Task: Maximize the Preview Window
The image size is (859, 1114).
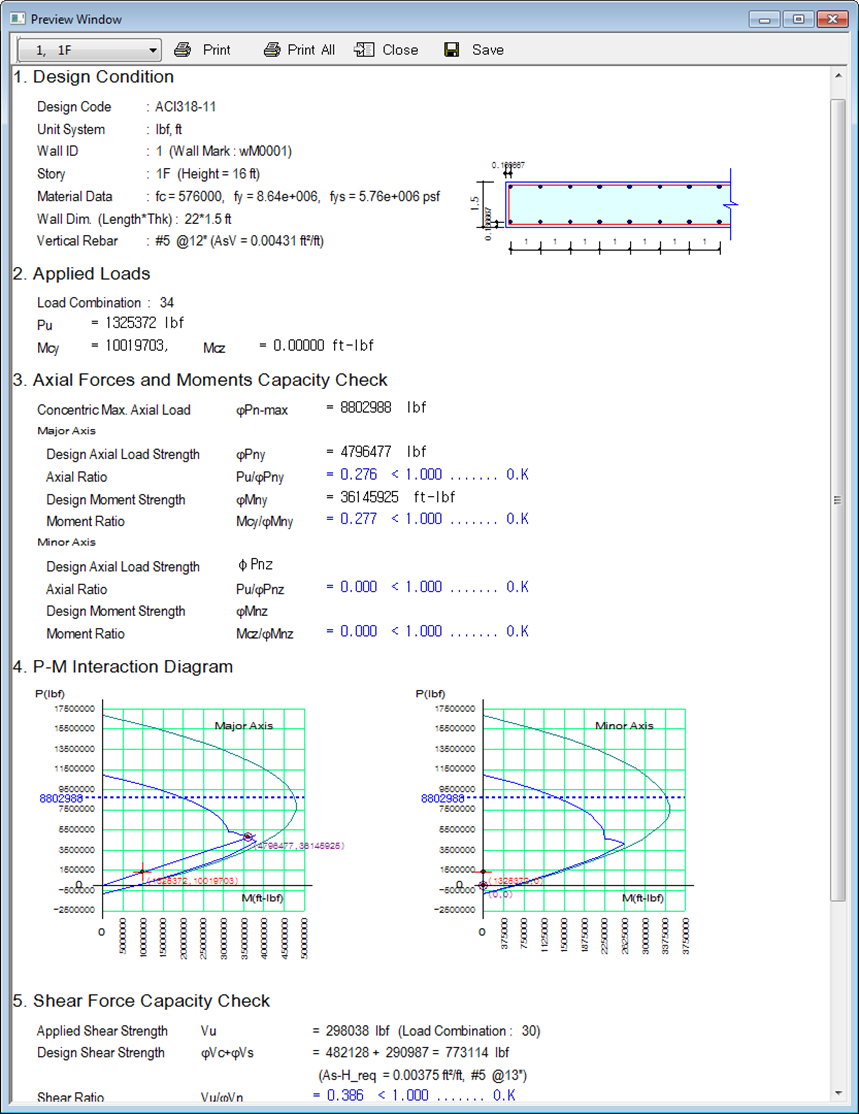Action: tap(798, 19)
